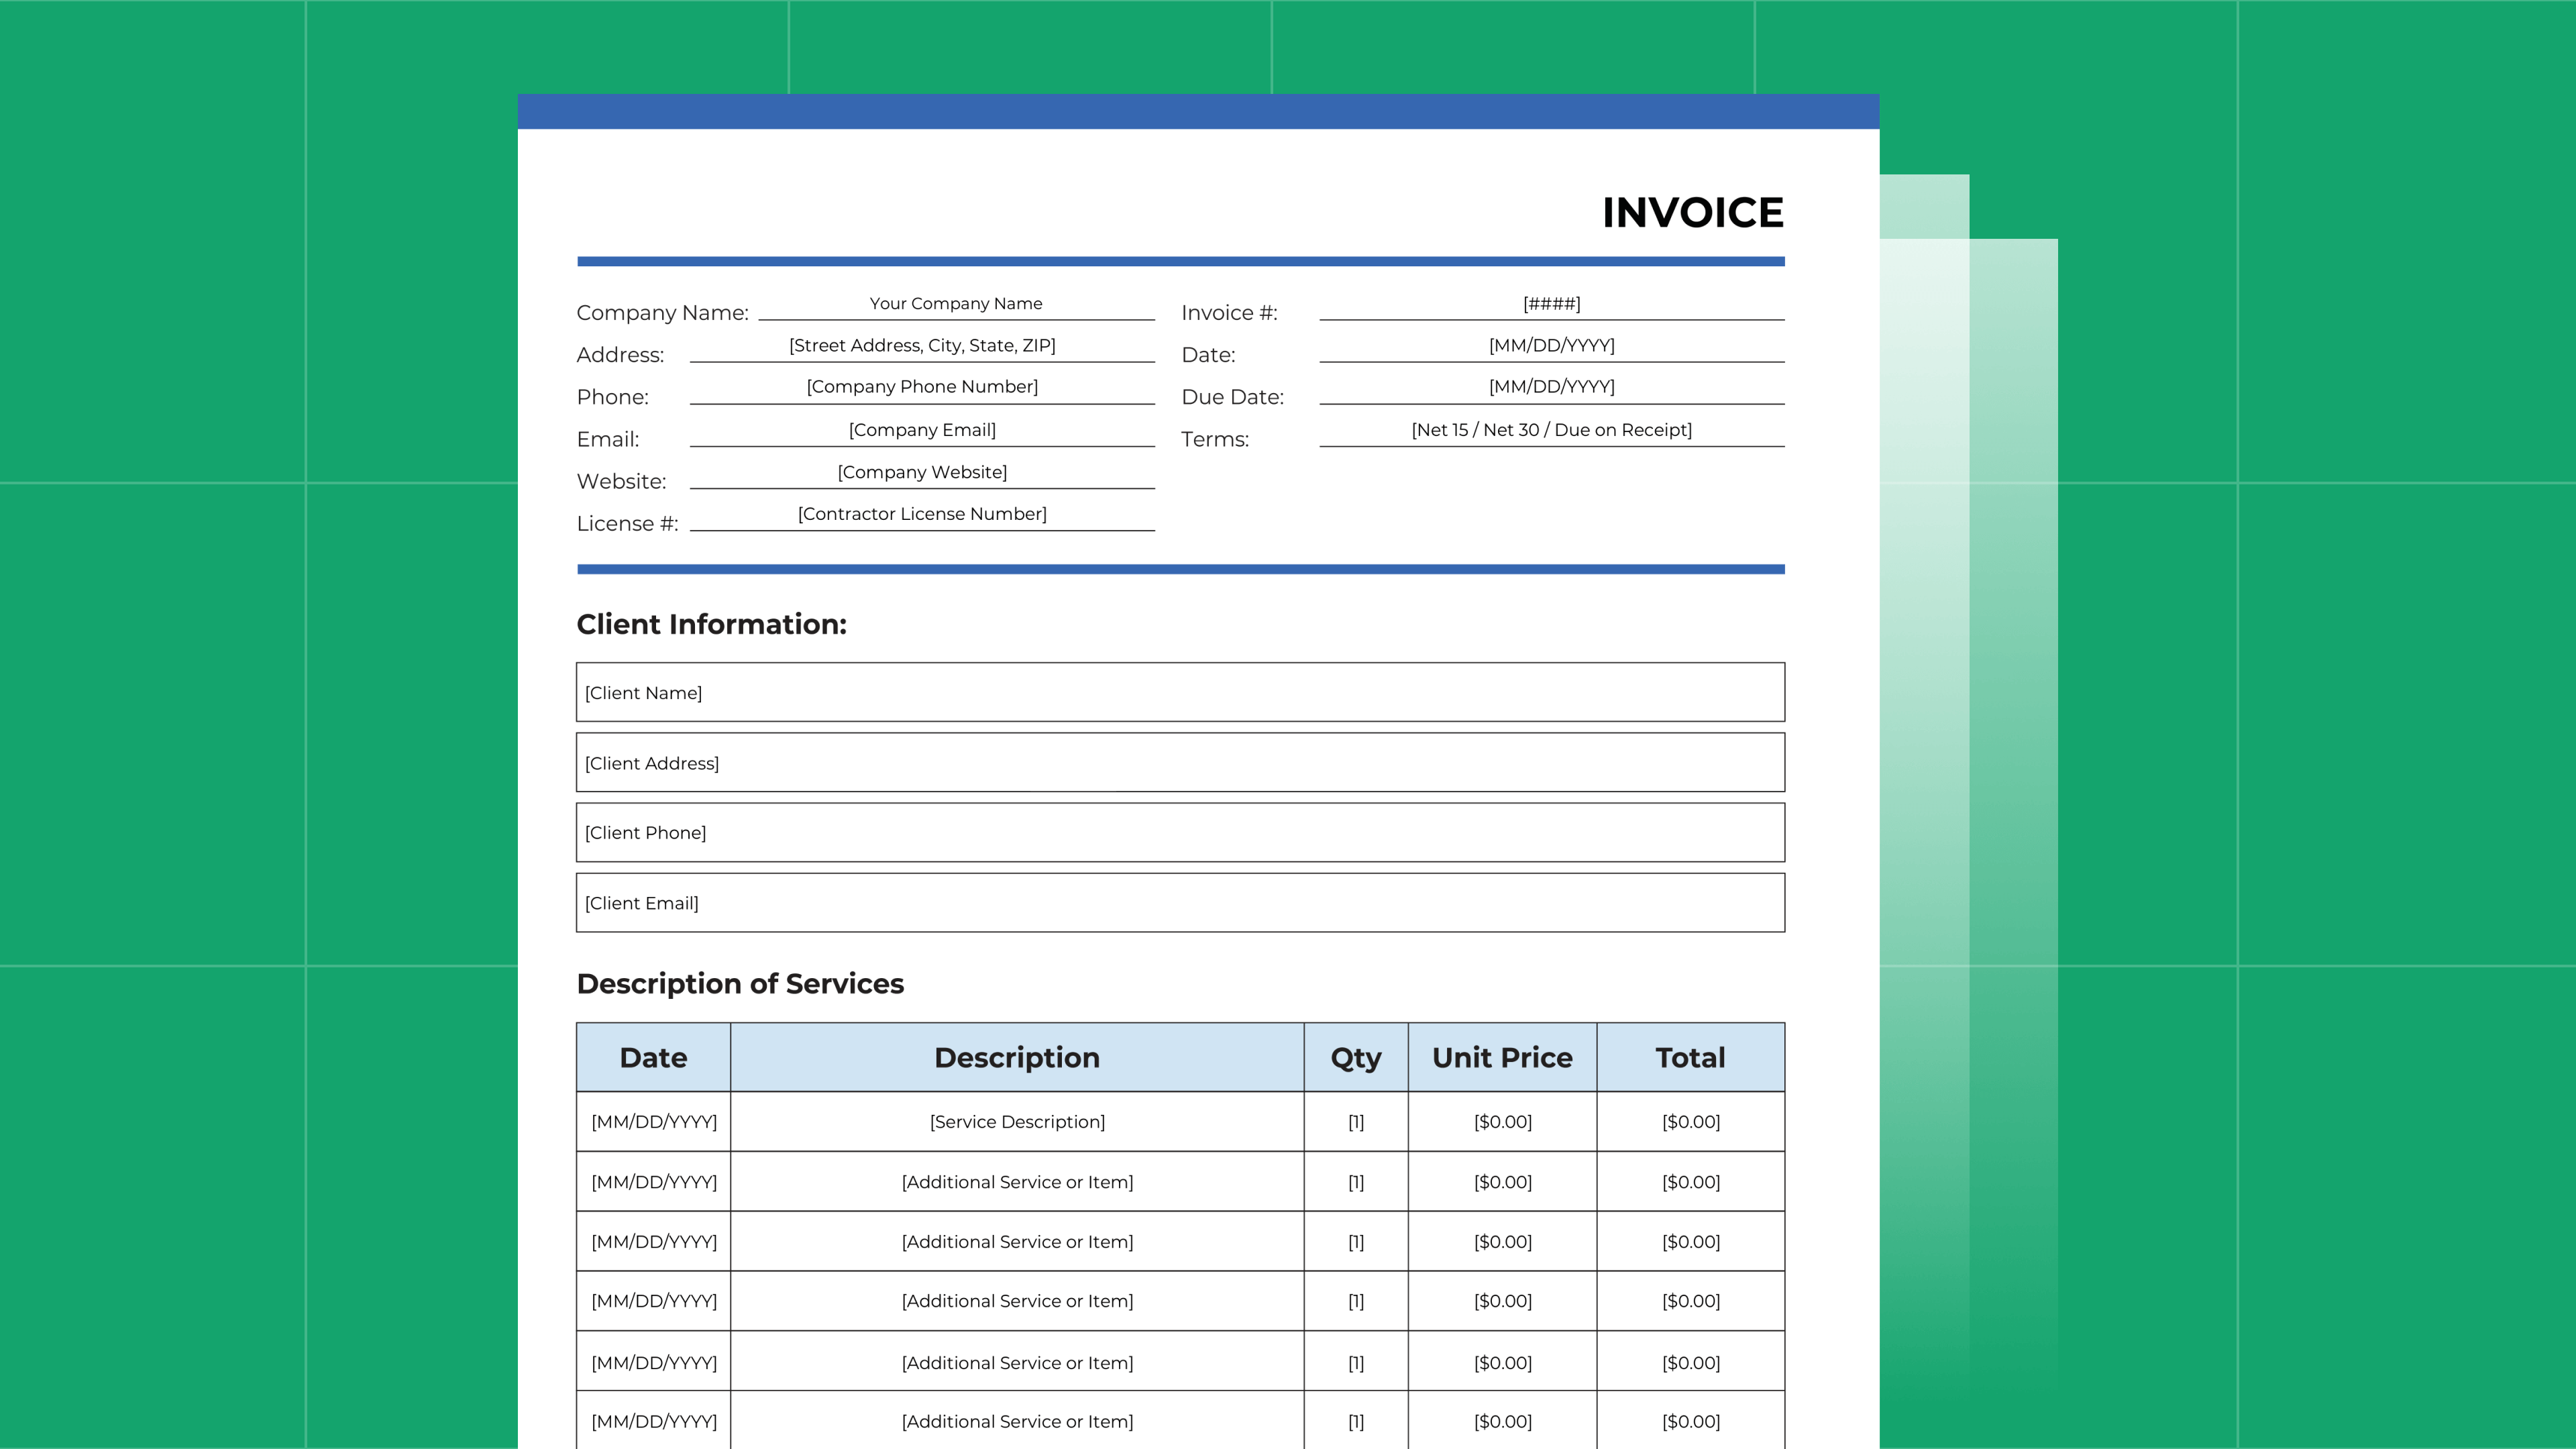
Task: Select the Client Email box
Action: pos(1180,902)
